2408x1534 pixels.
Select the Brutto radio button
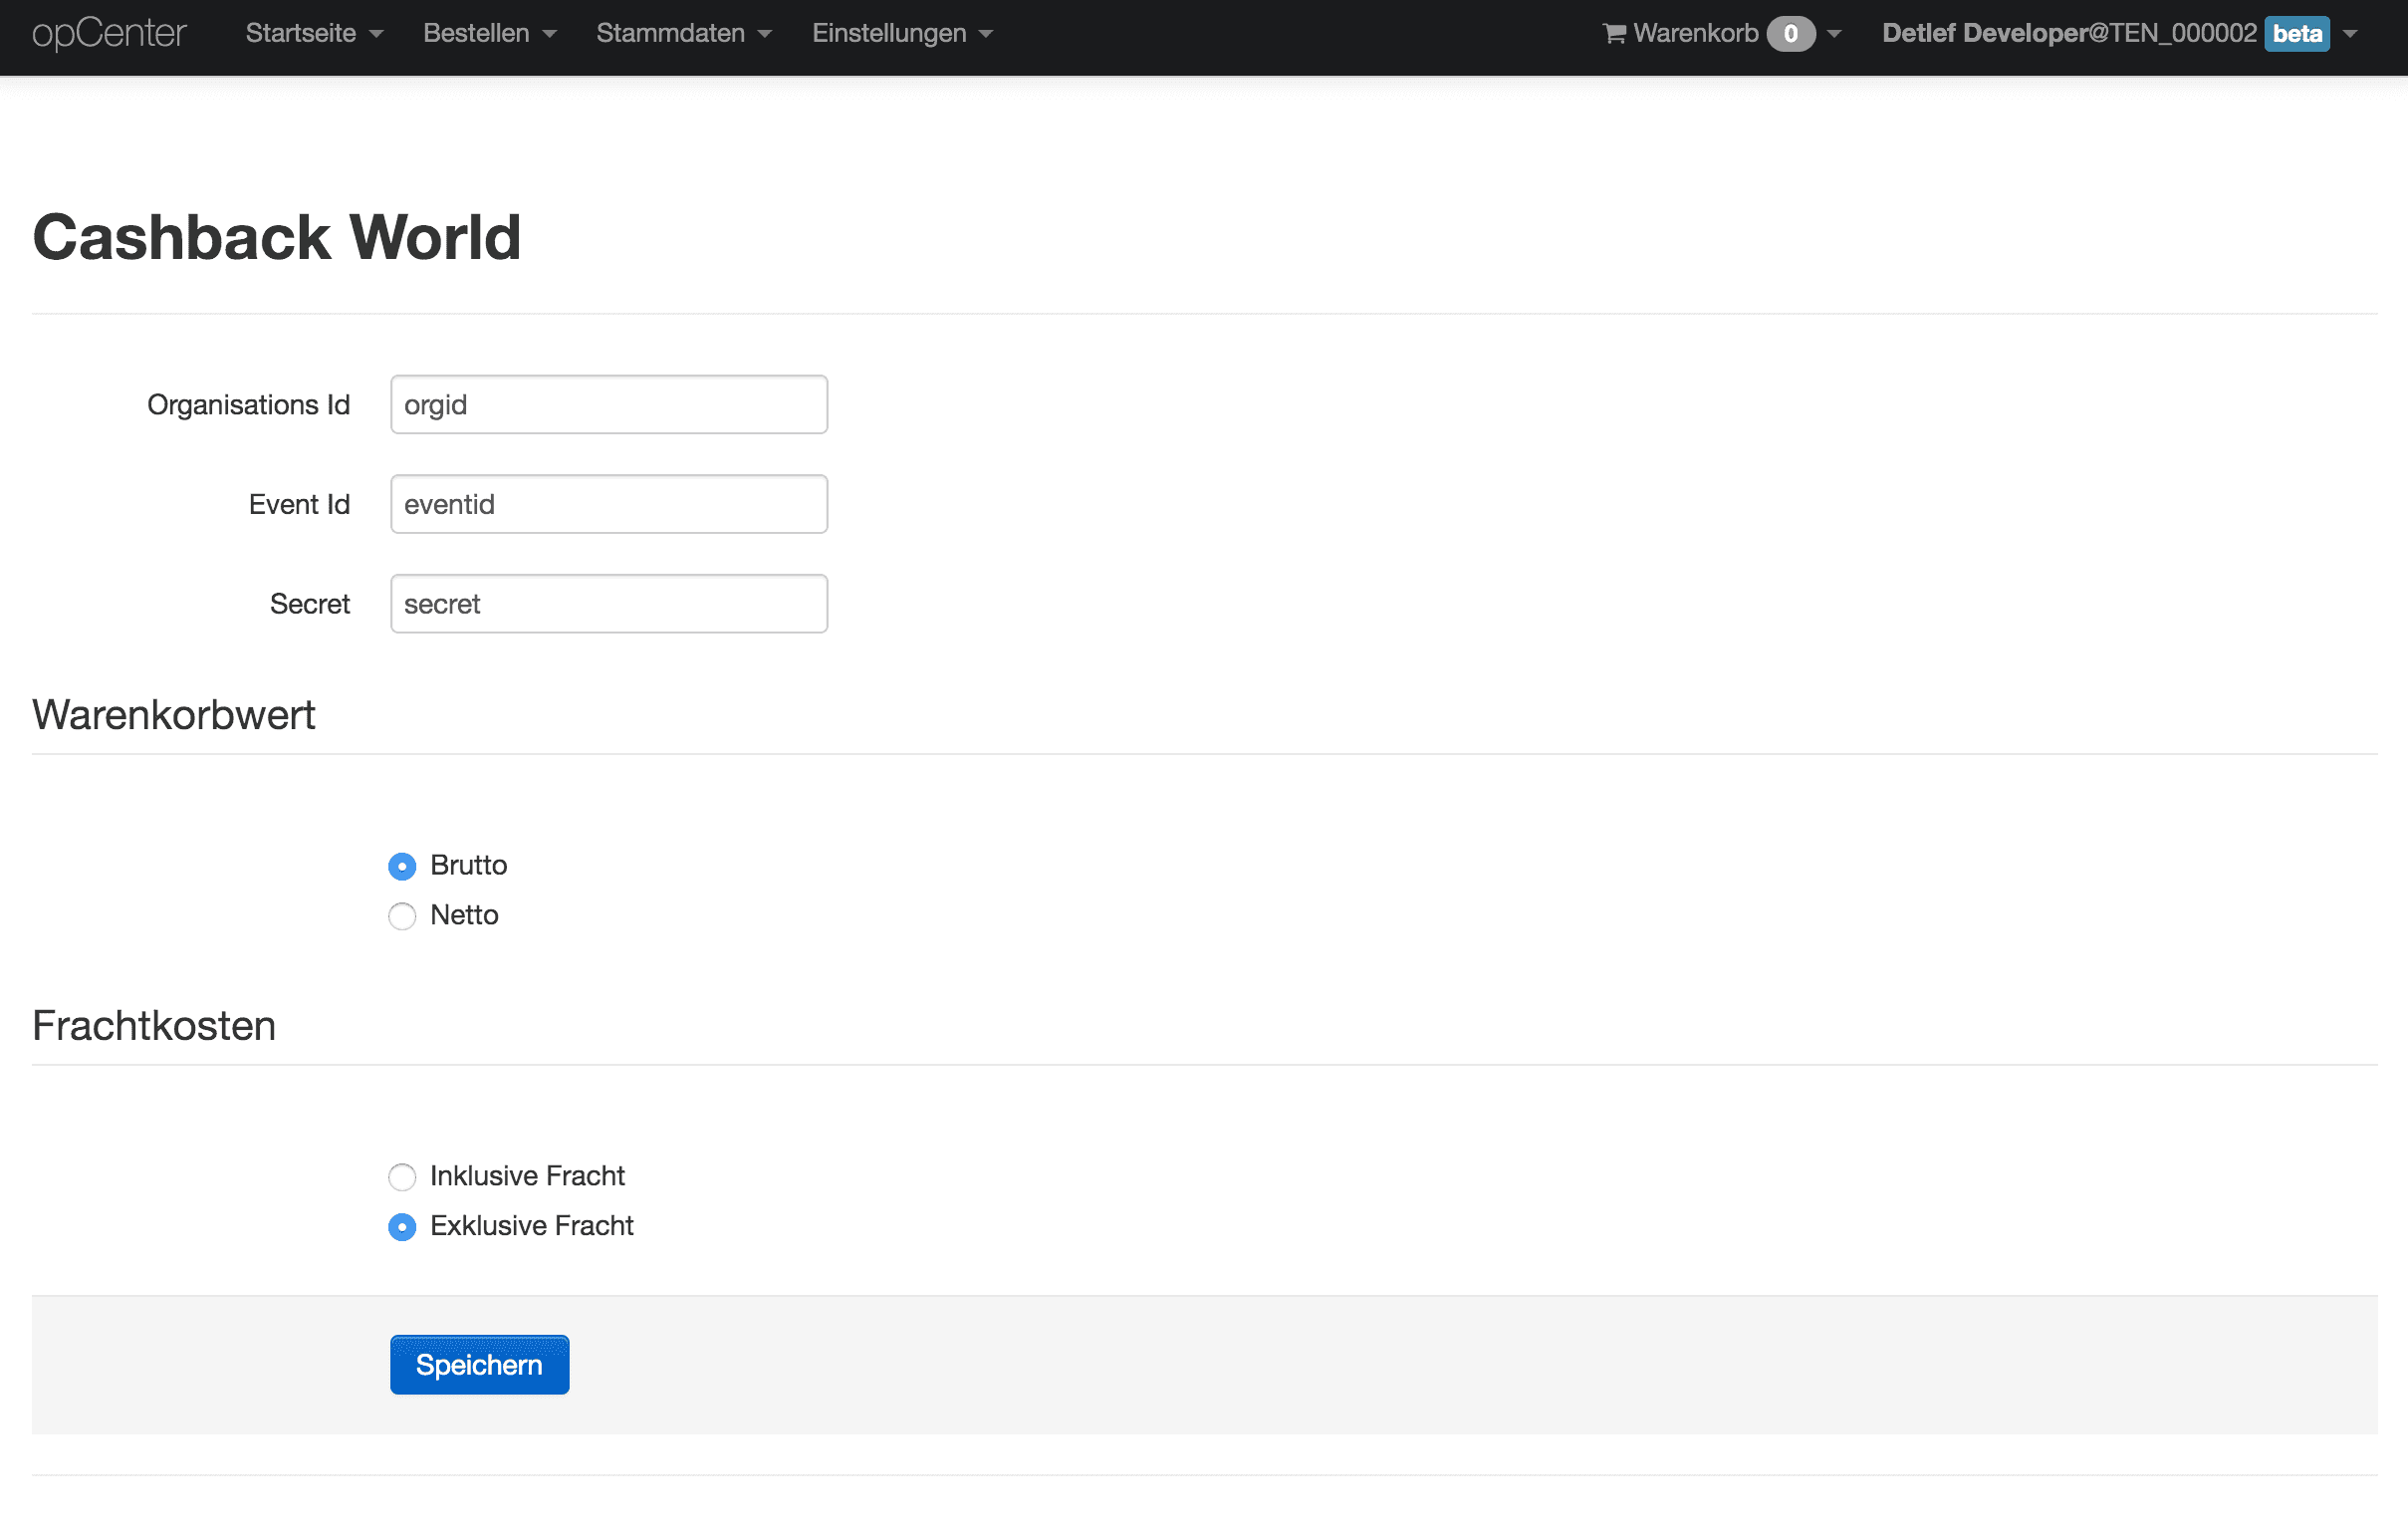402,867
